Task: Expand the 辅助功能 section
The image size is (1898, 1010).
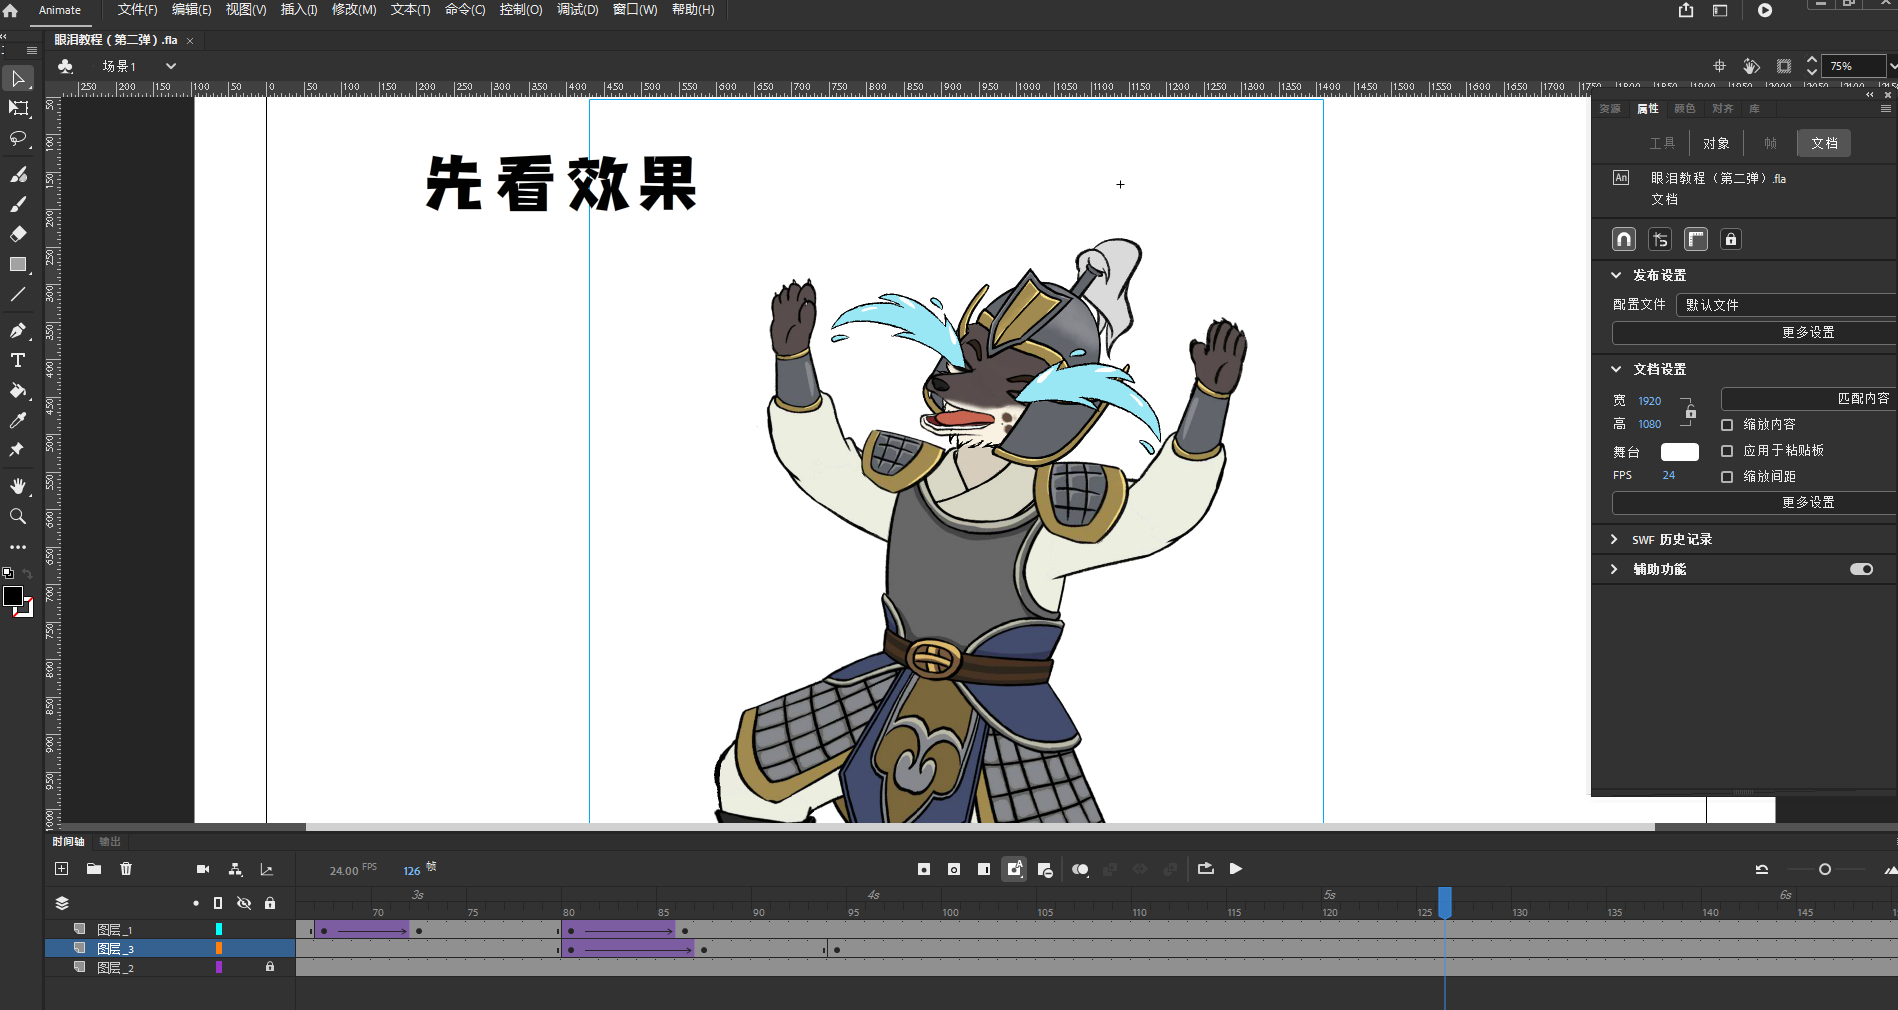Action: click(1614, 569)
